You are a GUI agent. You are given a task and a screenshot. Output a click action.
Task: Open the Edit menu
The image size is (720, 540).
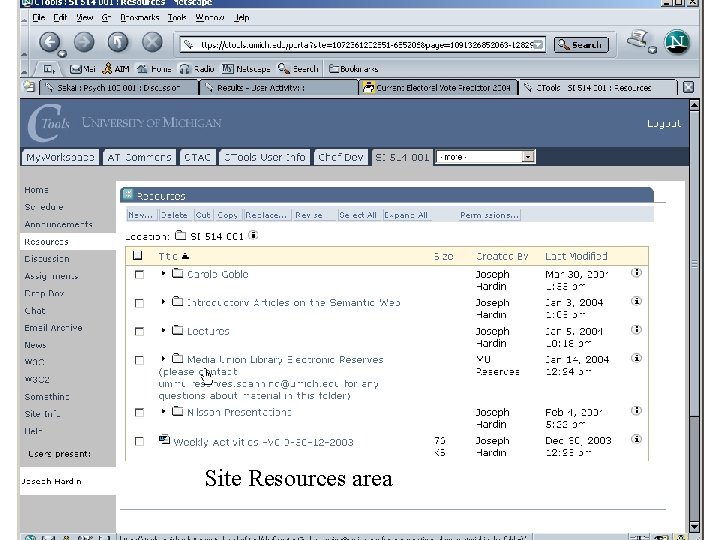pos(60,17)
